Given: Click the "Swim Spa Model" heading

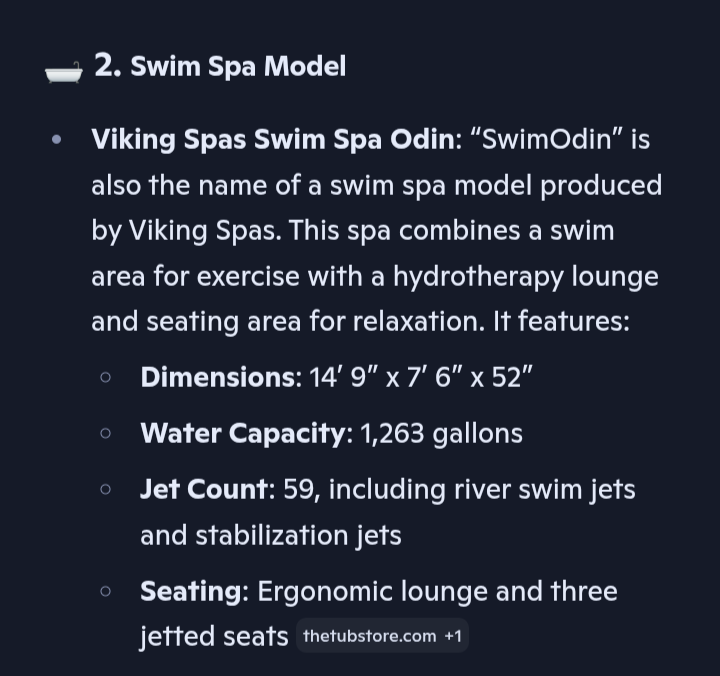Looking at the screenshot, I should point(238,67).
